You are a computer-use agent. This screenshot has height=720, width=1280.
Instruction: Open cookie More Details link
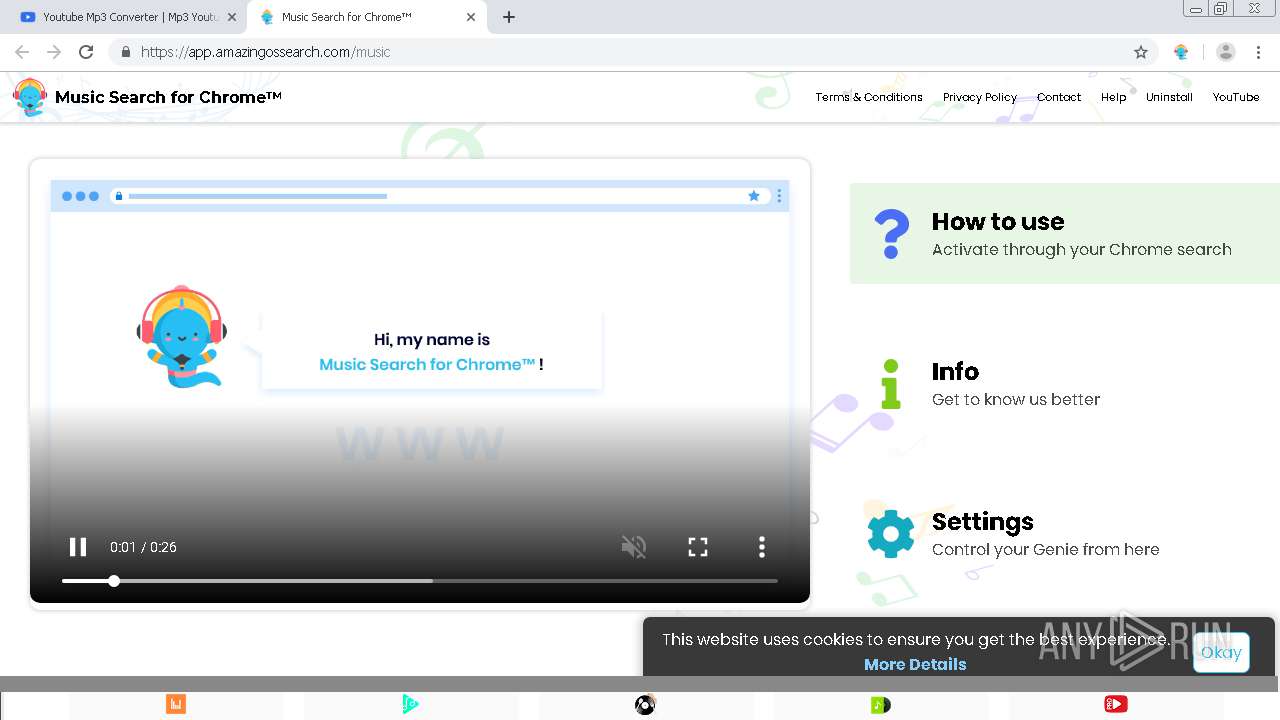tap(915, 664)
